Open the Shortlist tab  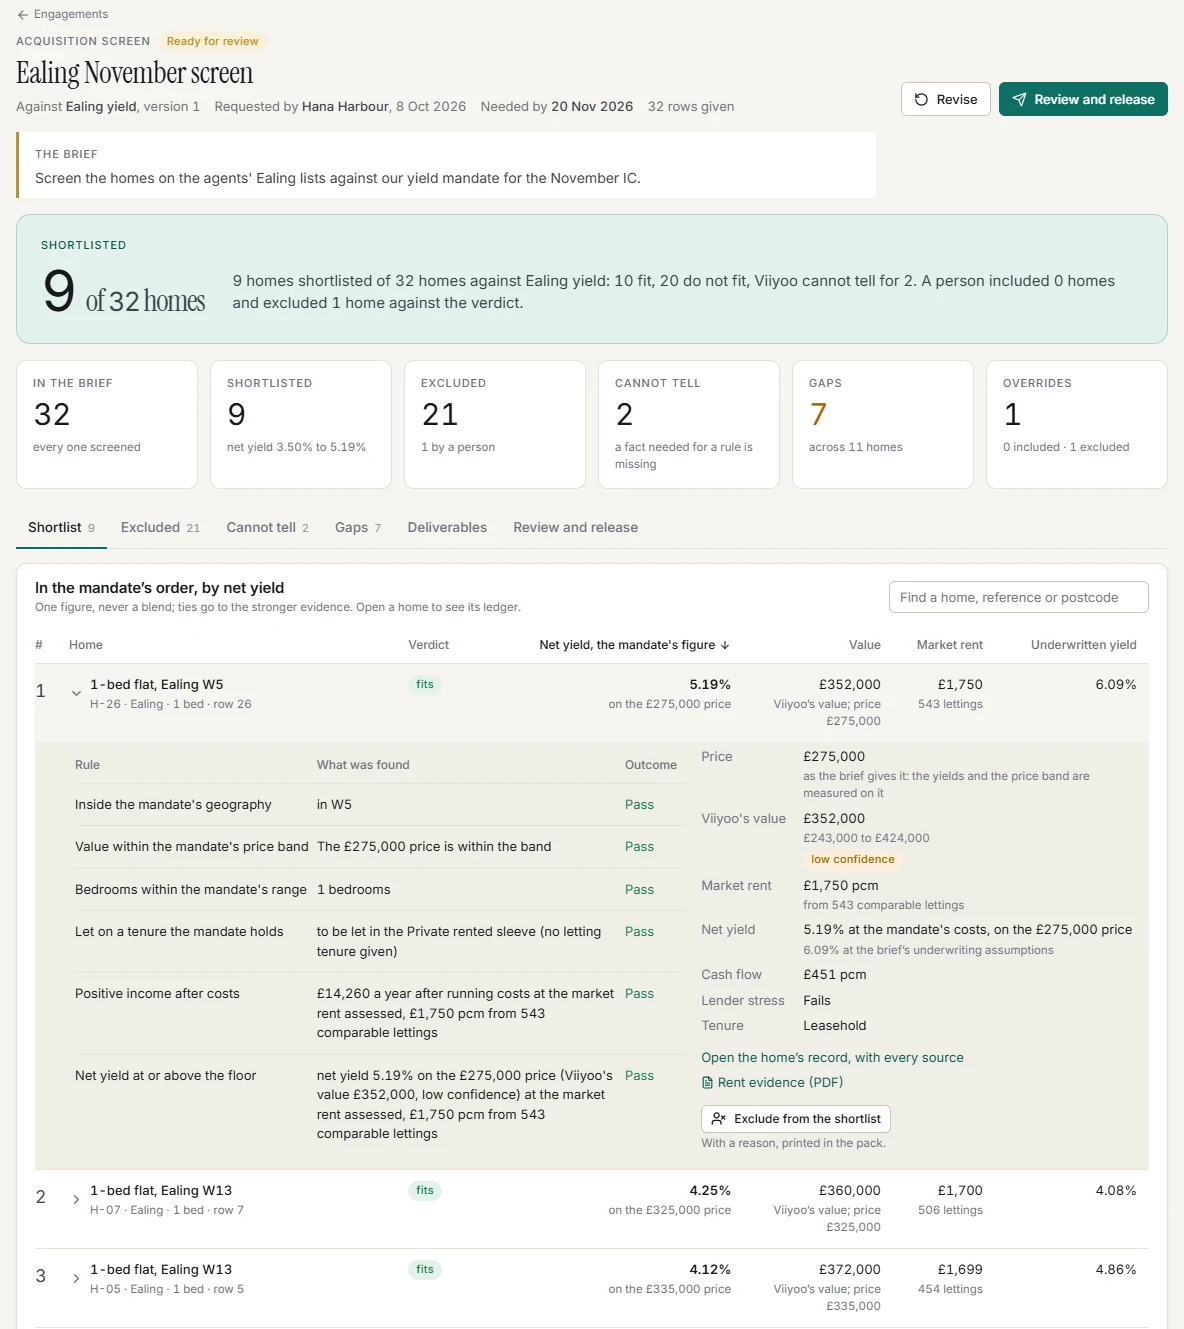(61, 527)
